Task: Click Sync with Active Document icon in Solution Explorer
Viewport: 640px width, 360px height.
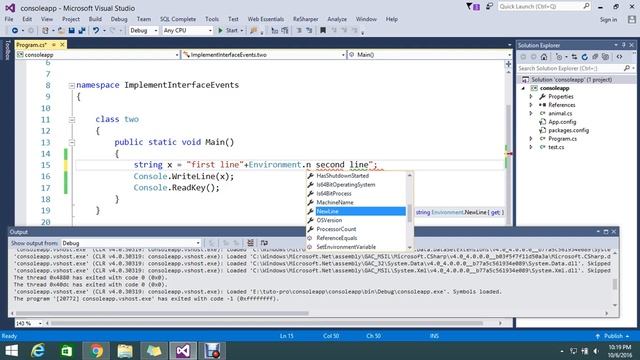Action: (x=574, y=57)
